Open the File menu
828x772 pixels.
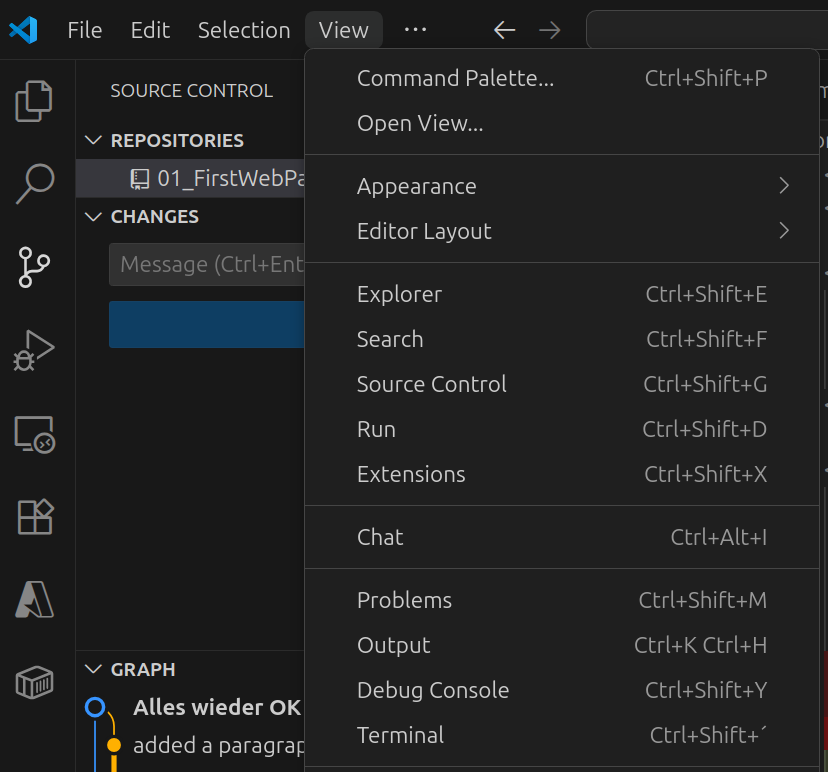[x=85, y=30]
